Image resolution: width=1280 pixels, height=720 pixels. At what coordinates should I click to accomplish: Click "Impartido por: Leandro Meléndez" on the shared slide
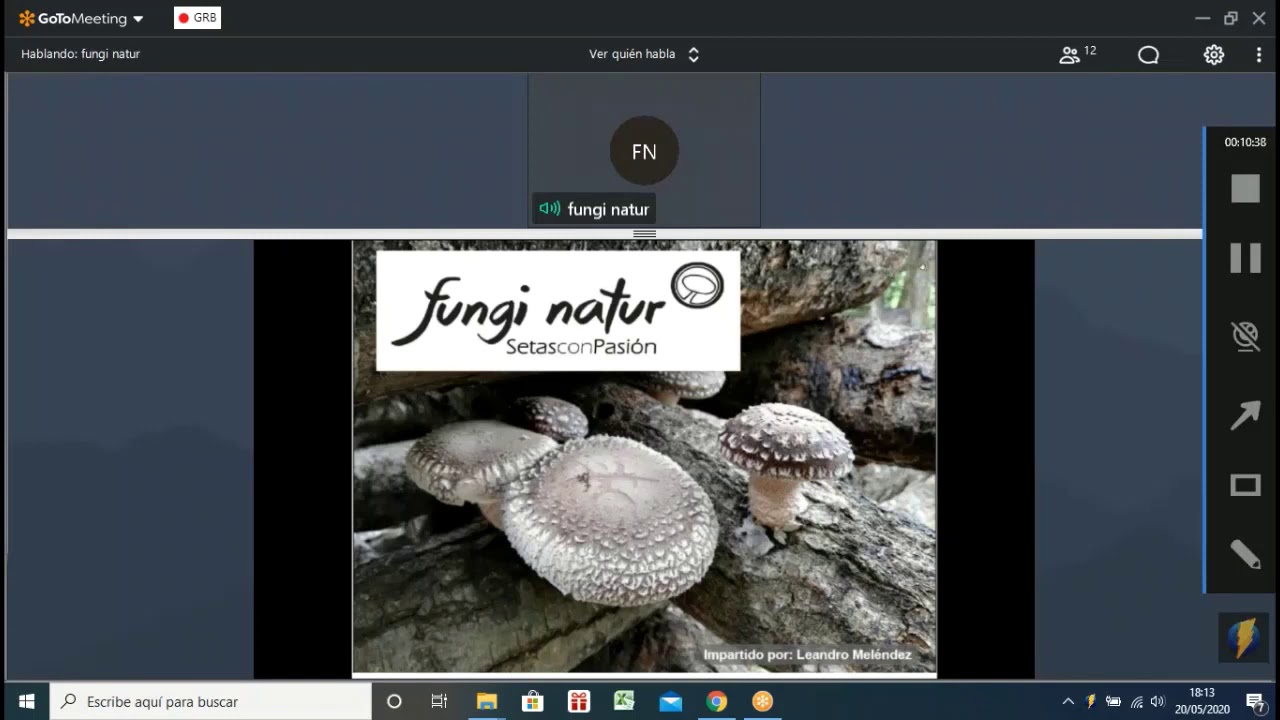click(807, 655)
